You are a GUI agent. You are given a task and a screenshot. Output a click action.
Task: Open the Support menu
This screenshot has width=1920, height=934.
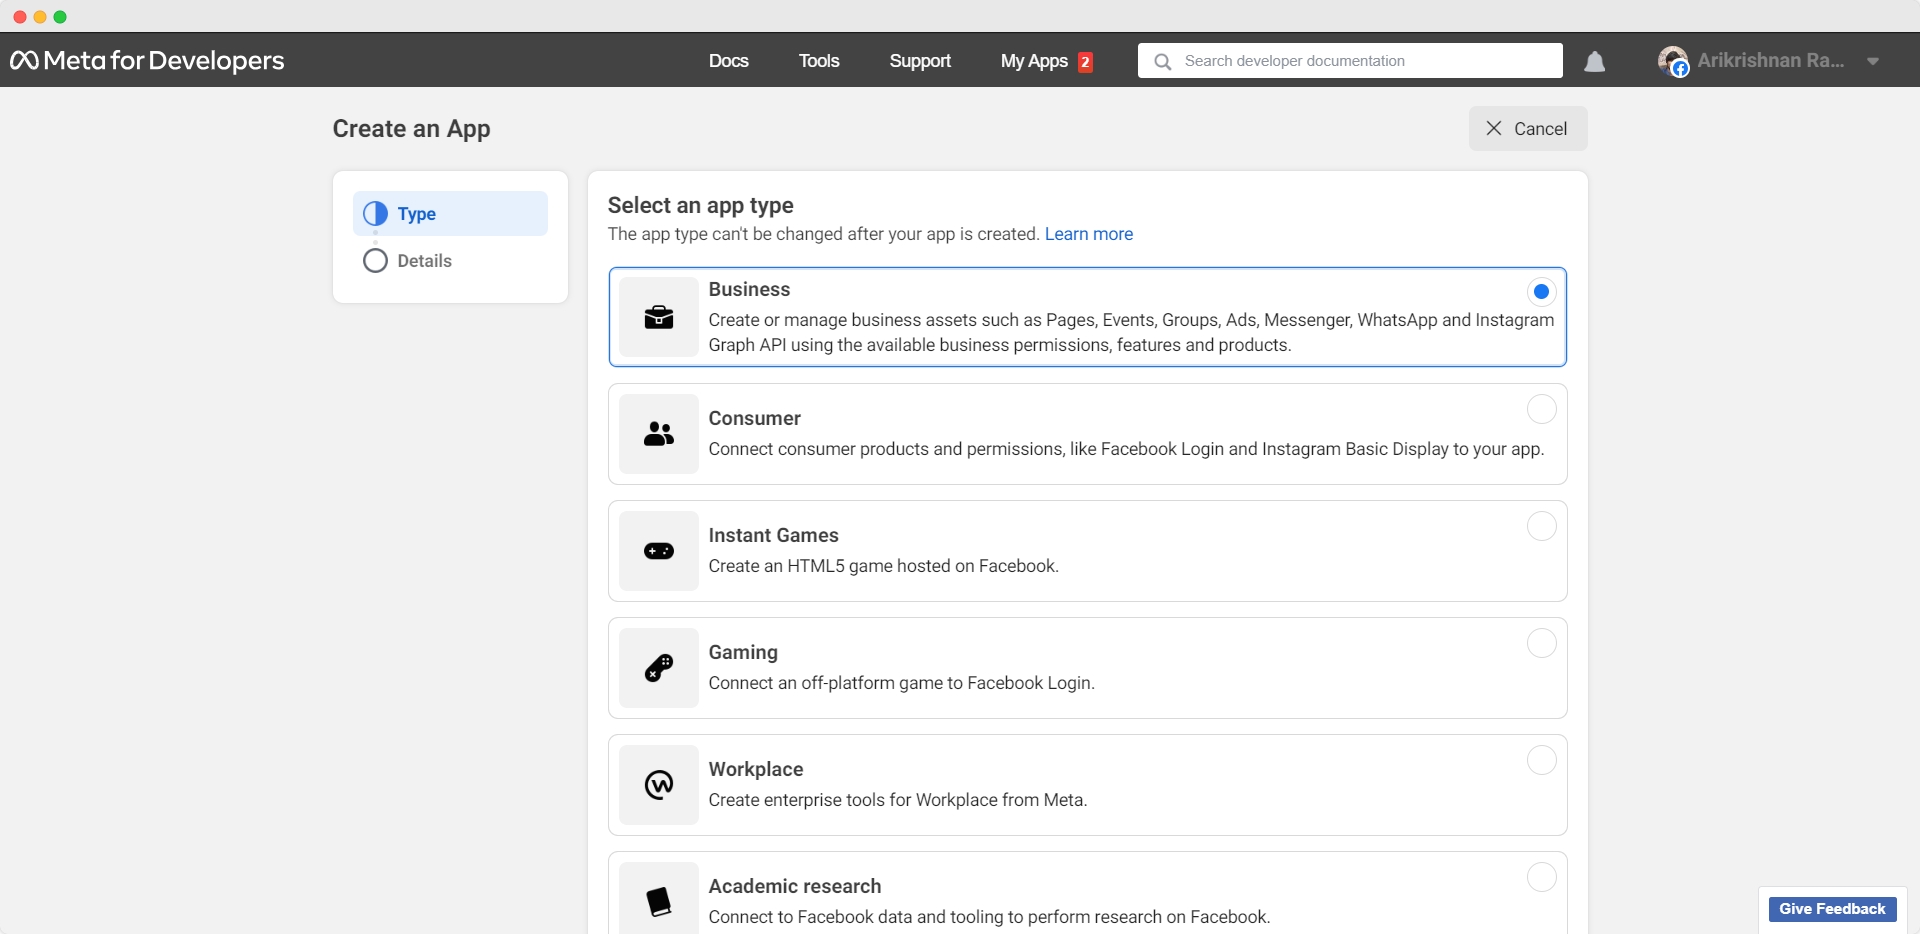click(x=920, y=61)
